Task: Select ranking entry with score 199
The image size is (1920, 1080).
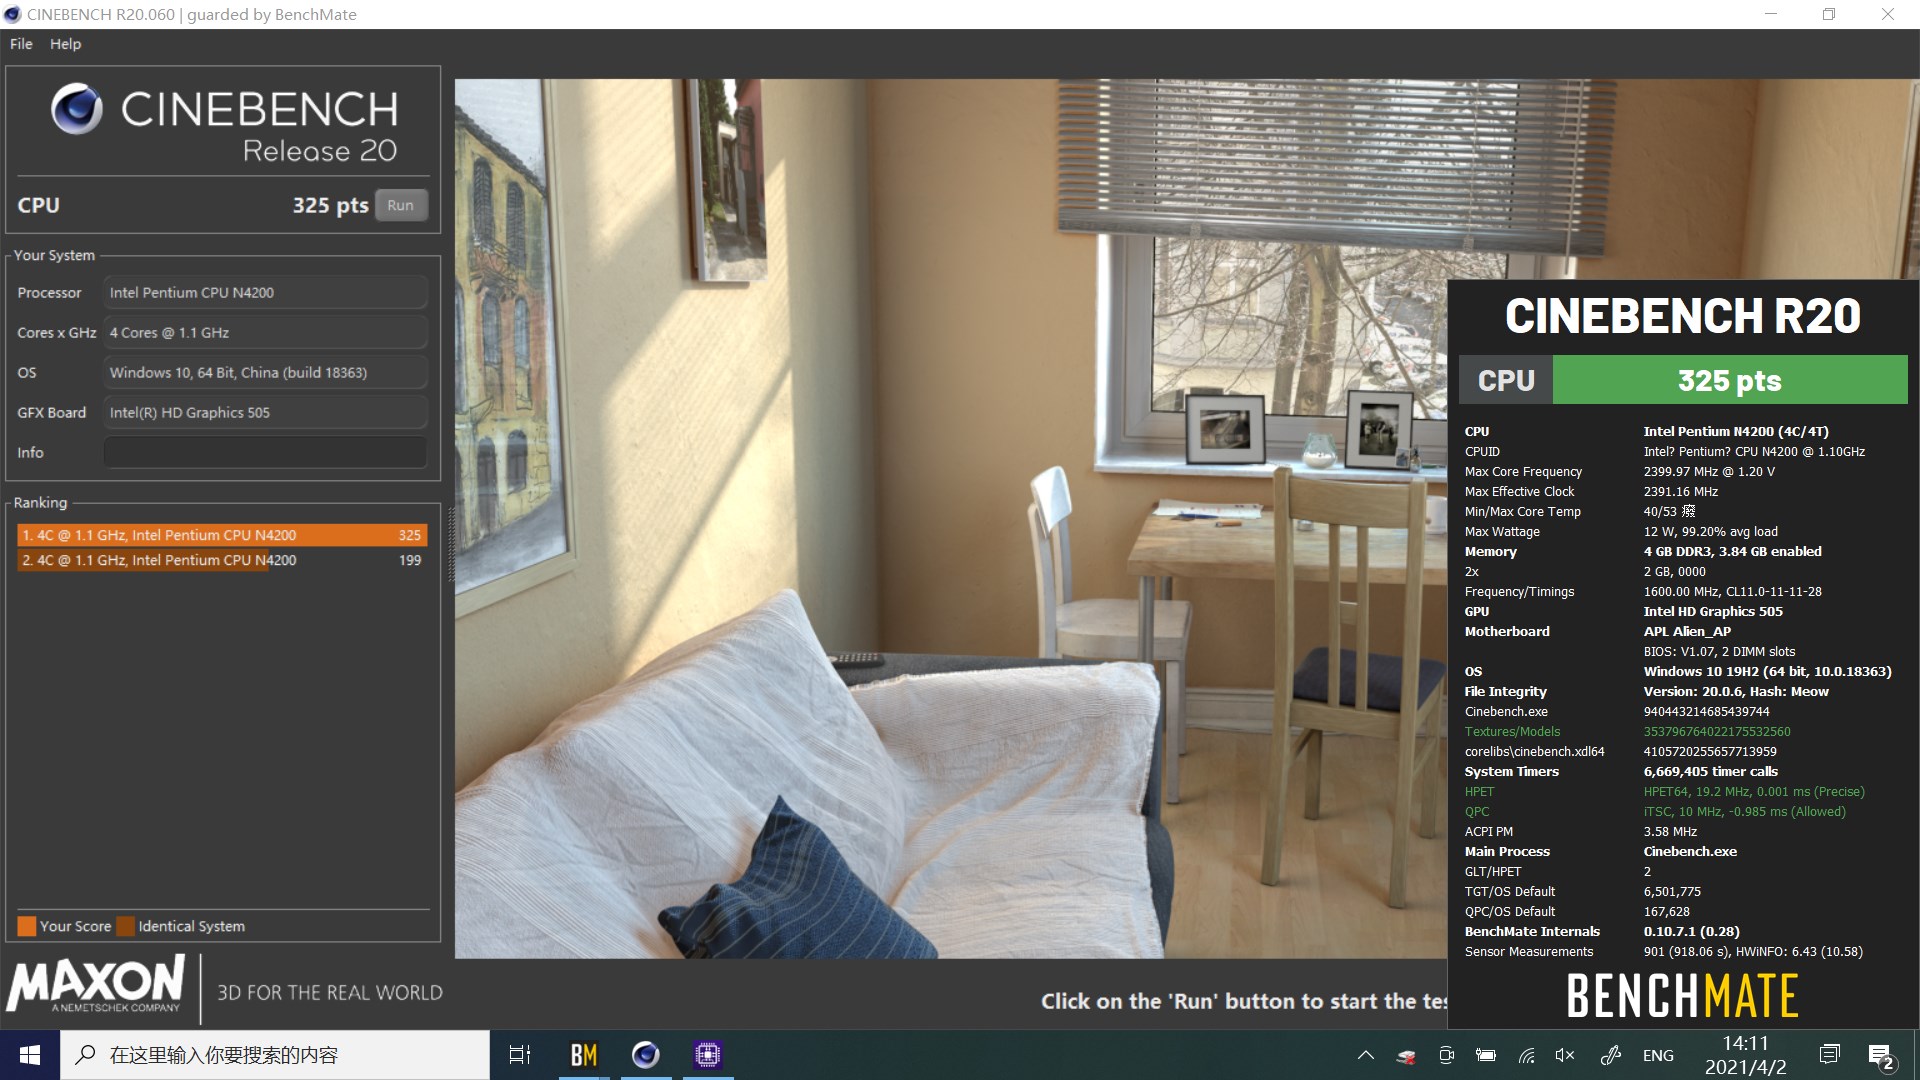Action: [x=222, y=560]
